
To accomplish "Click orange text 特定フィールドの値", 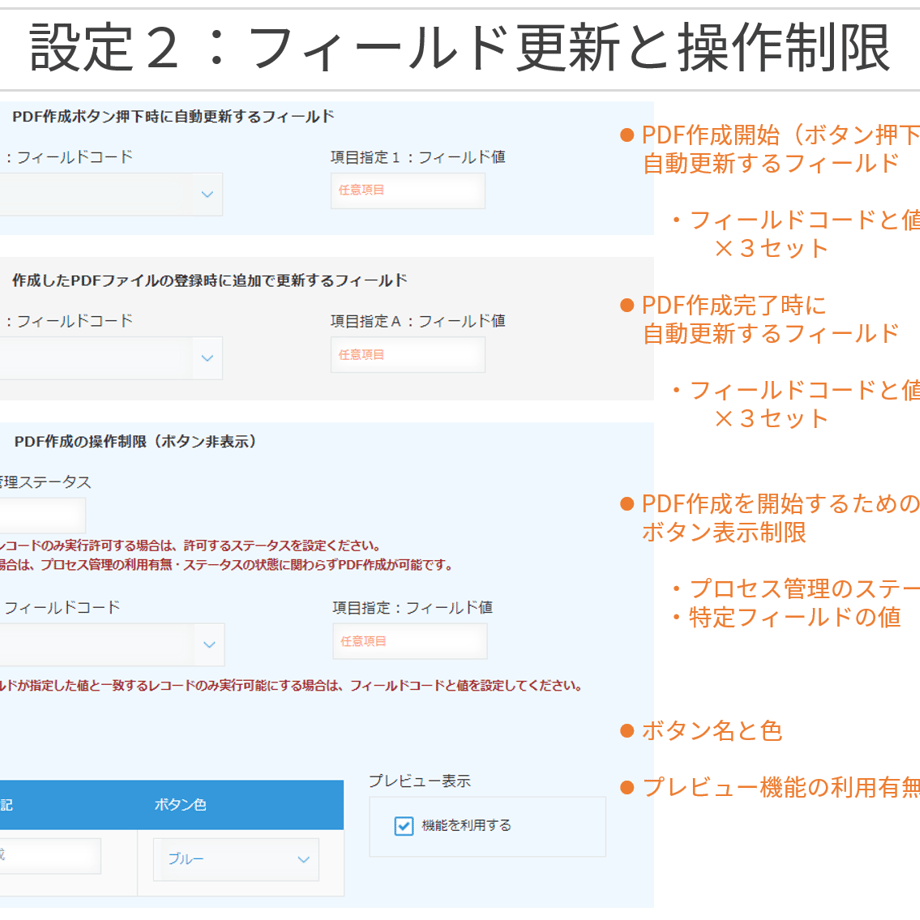I will (x=794, y=617).
